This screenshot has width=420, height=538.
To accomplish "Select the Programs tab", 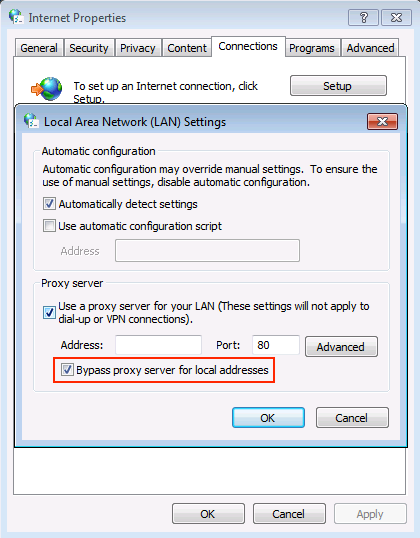I will 312,48.
